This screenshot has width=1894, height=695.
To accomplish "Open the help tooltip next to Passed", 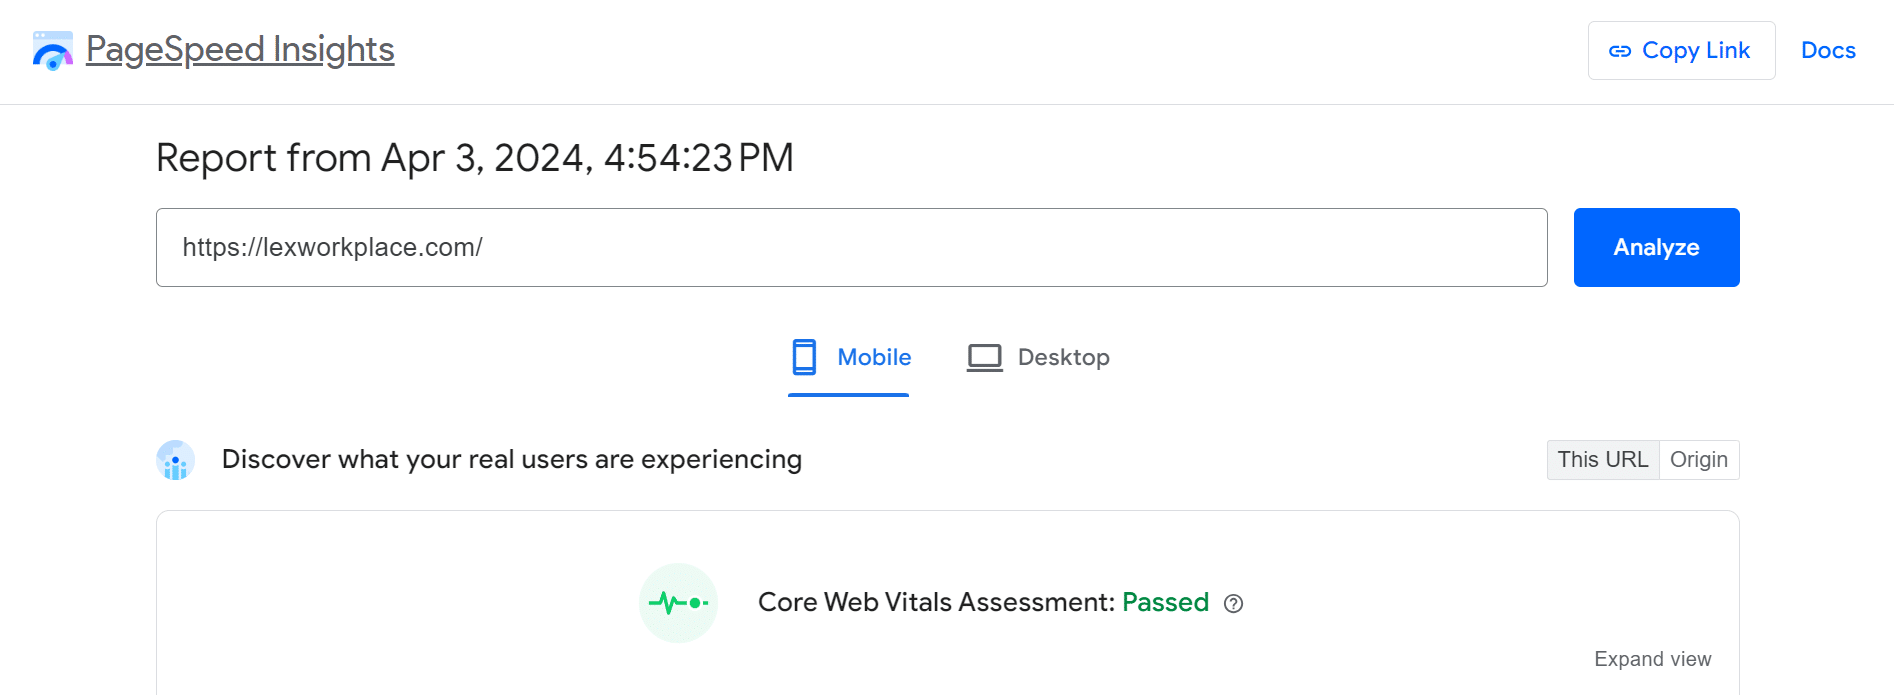I will pos(1234,603).
